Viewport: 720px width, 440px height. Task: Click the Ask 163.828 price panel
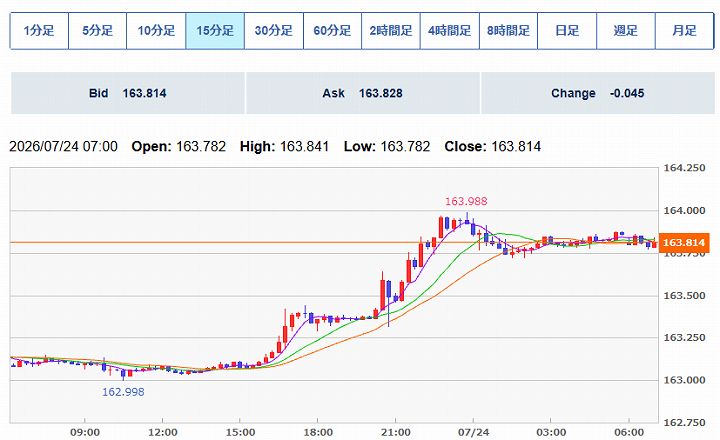point(363,93)
